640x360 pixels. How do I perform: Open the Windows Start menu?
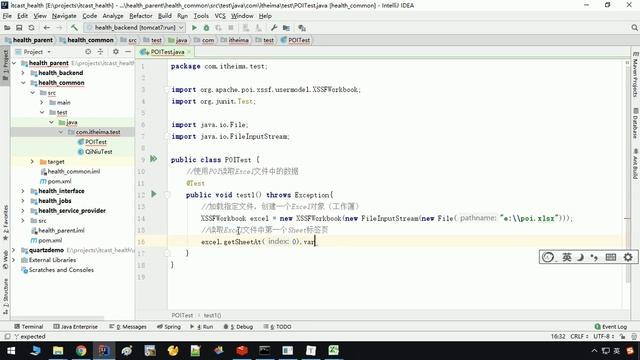[11, 351]
